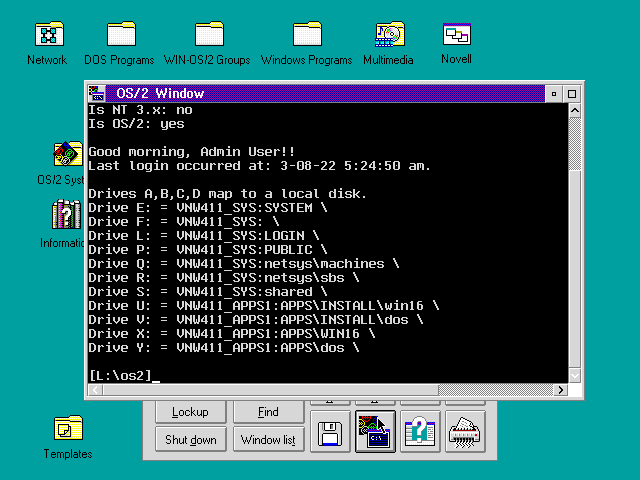
Task: Click the Drive Q: netsys\machines line
Action: pyautogui.click(x=244, y=264)
